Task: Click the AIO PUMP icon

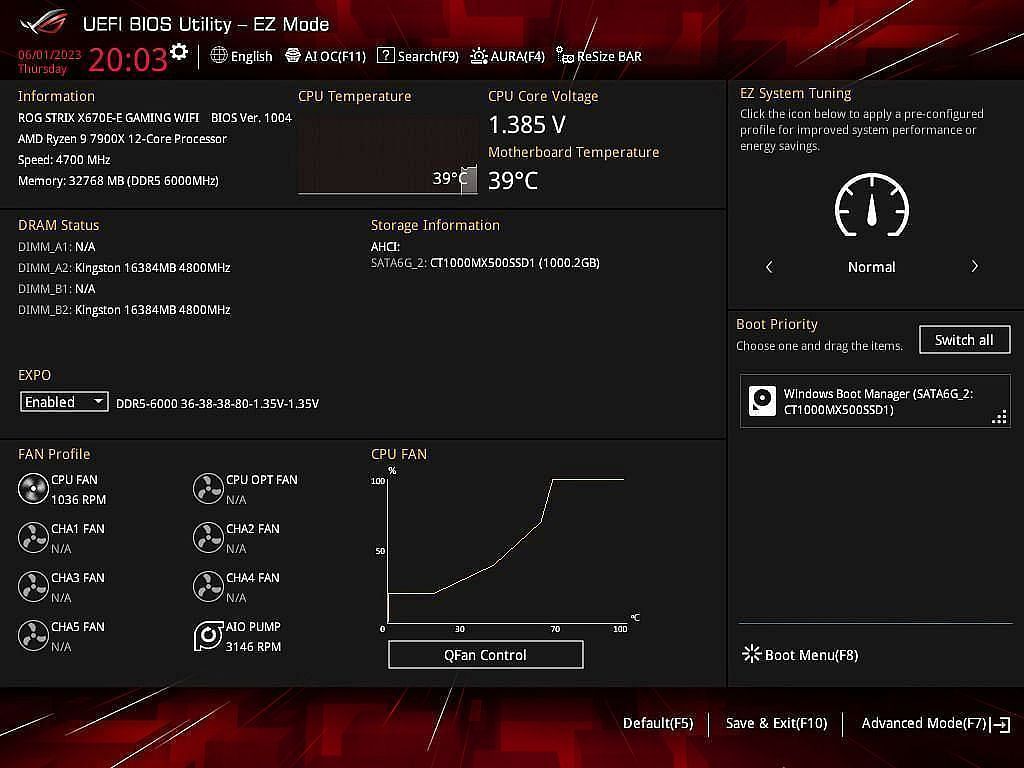Action: tap(208, 635)
